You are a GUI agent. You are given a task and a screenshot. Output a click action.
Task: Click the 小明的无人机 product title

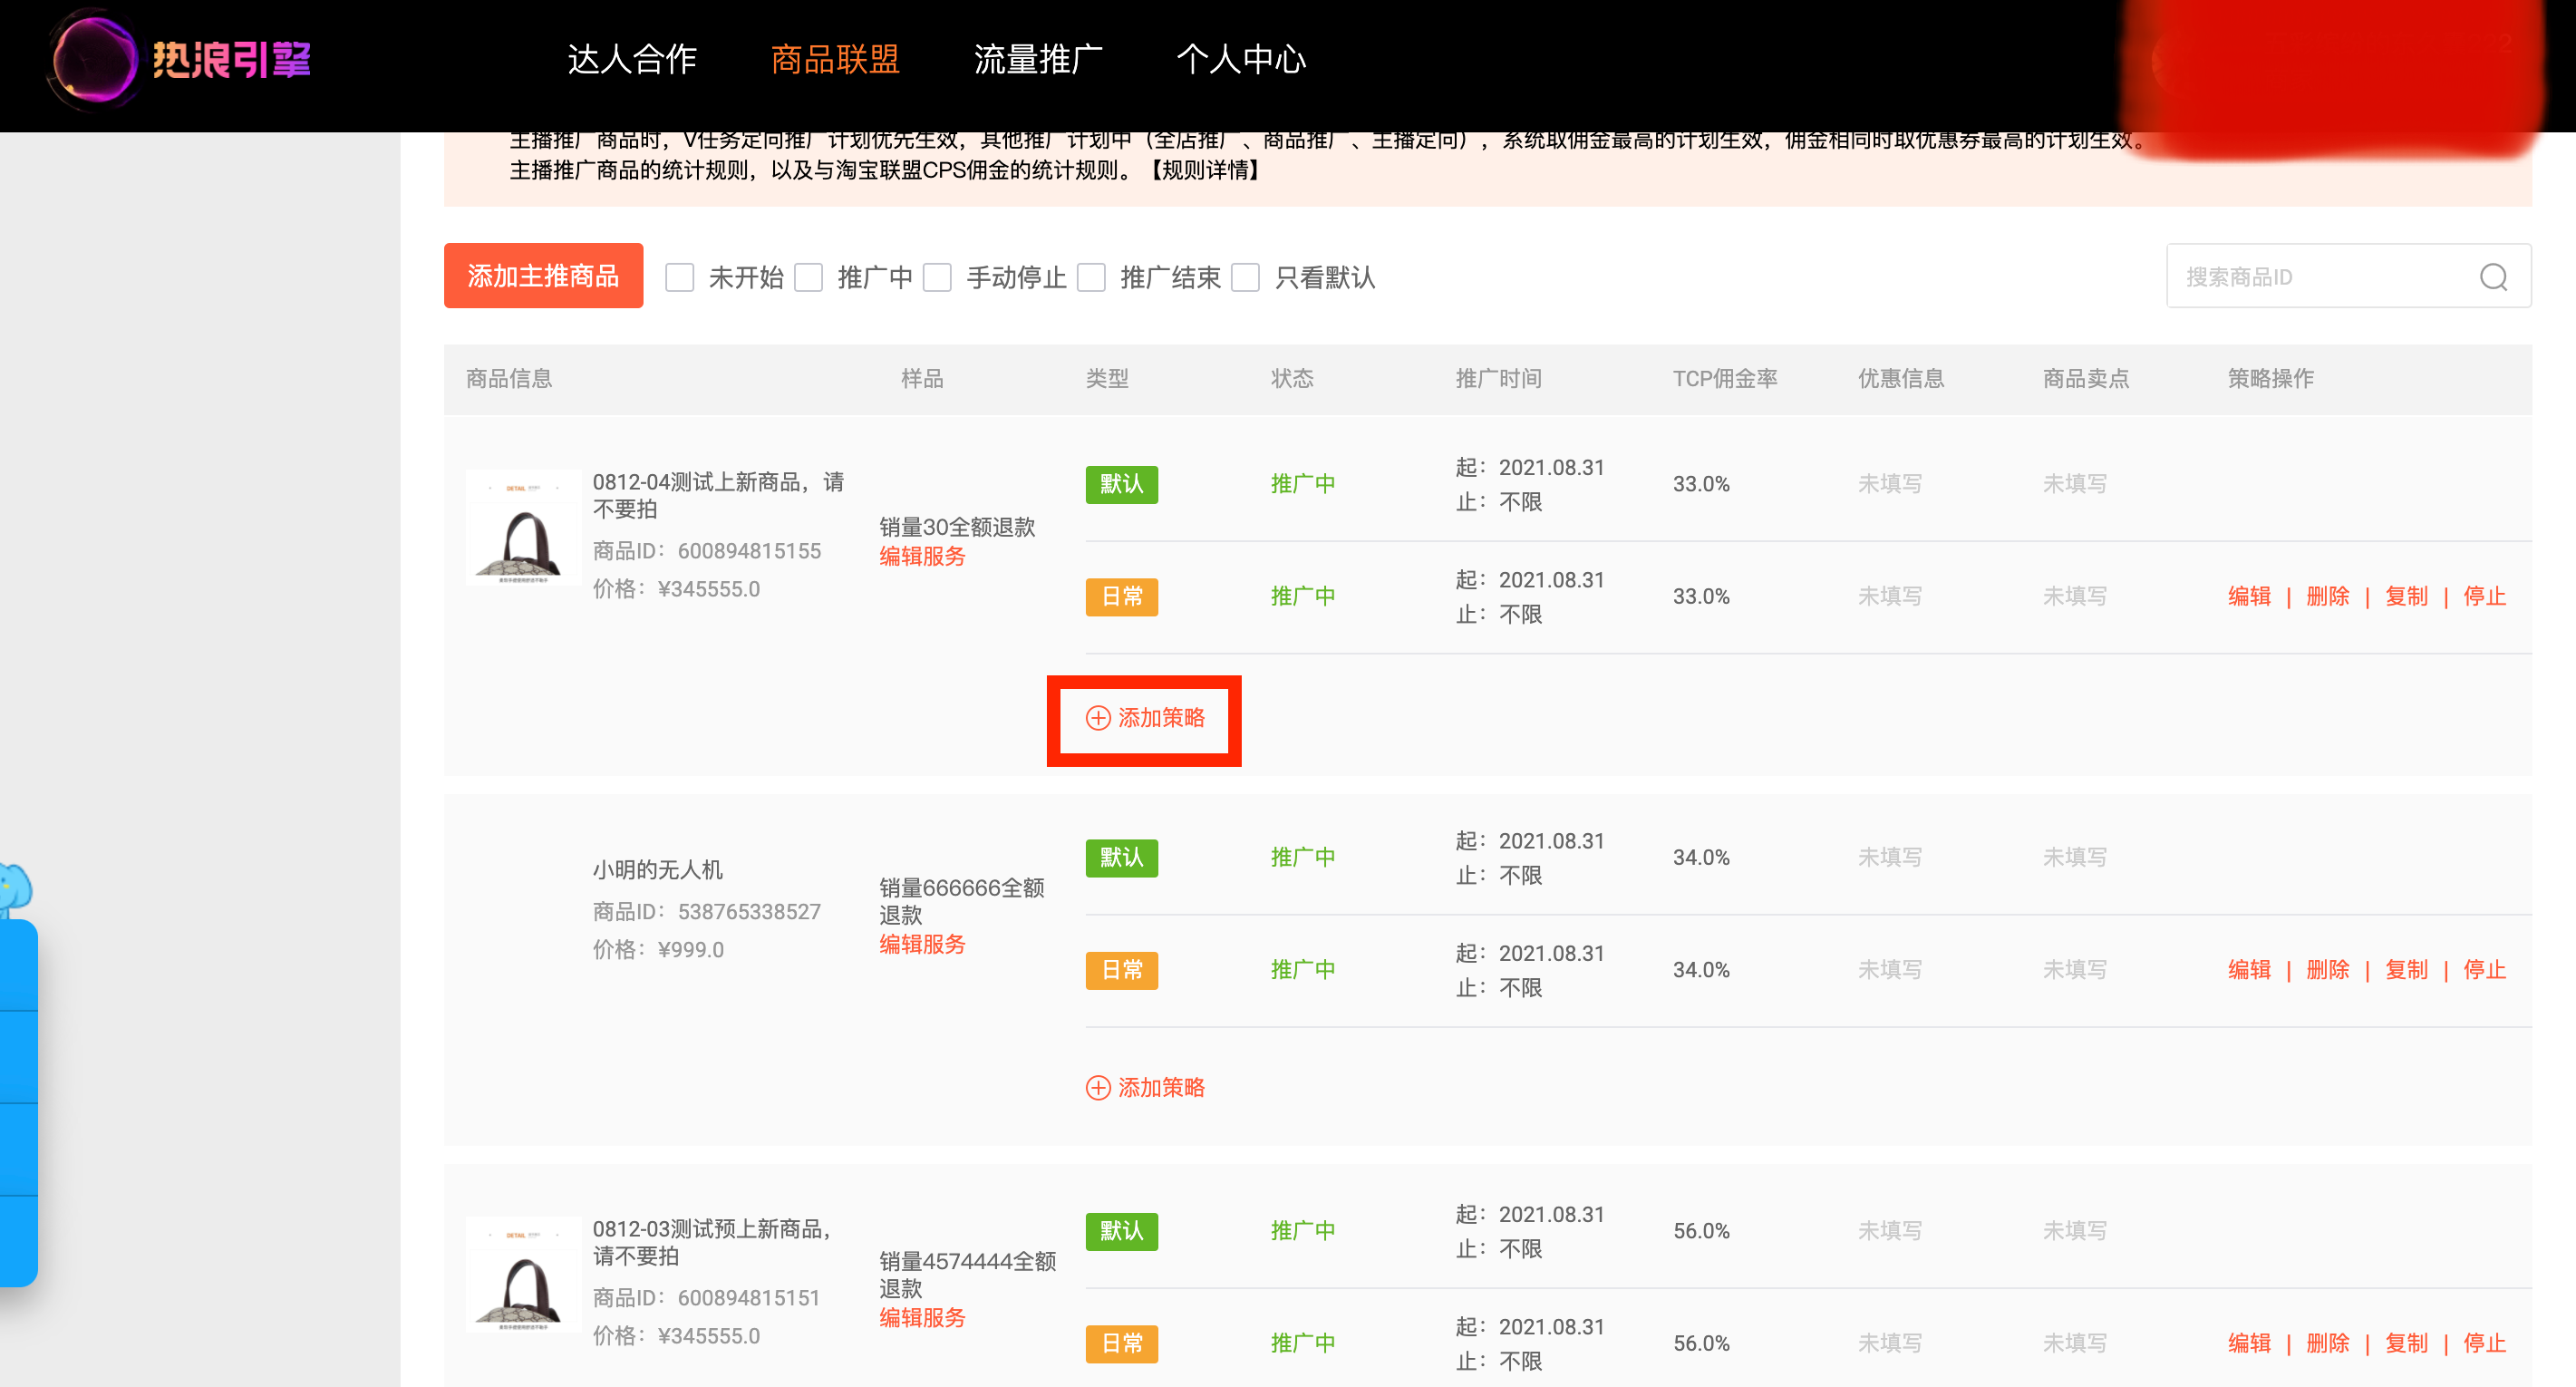[657, 870]
